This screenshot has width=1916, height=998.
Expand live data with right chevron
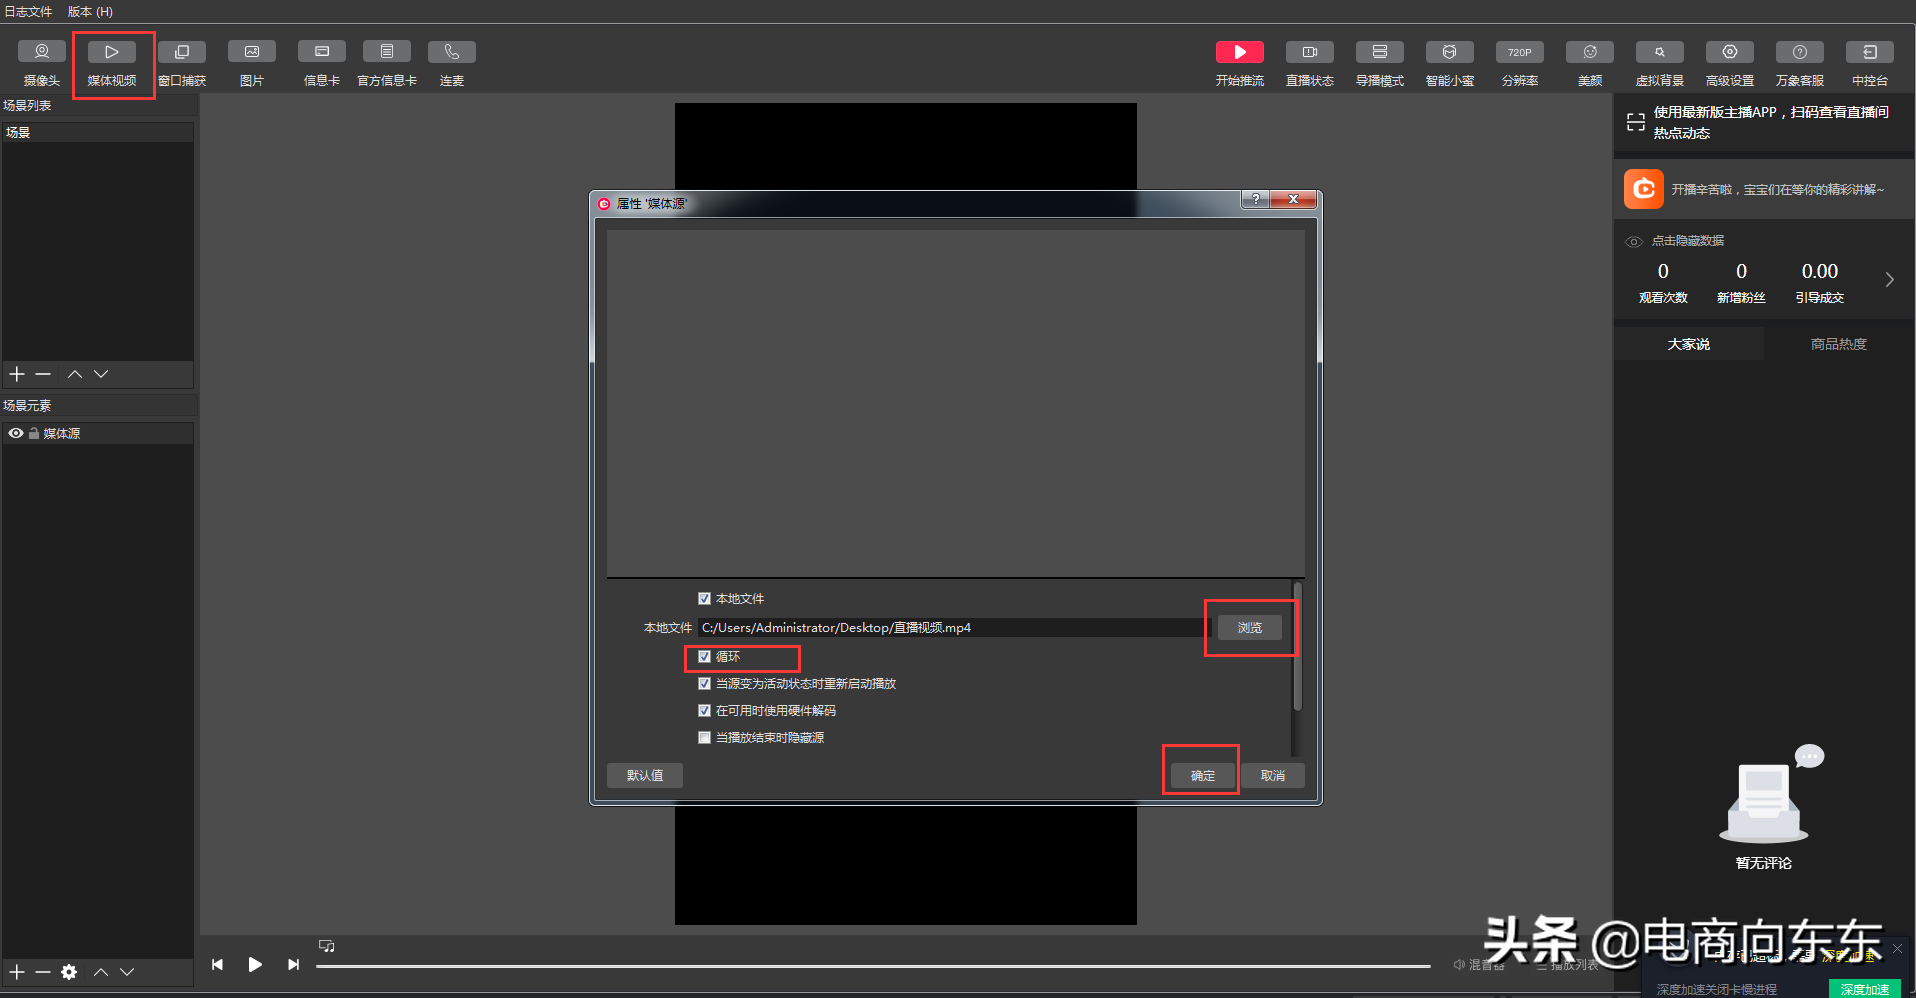click(1889, 280)
